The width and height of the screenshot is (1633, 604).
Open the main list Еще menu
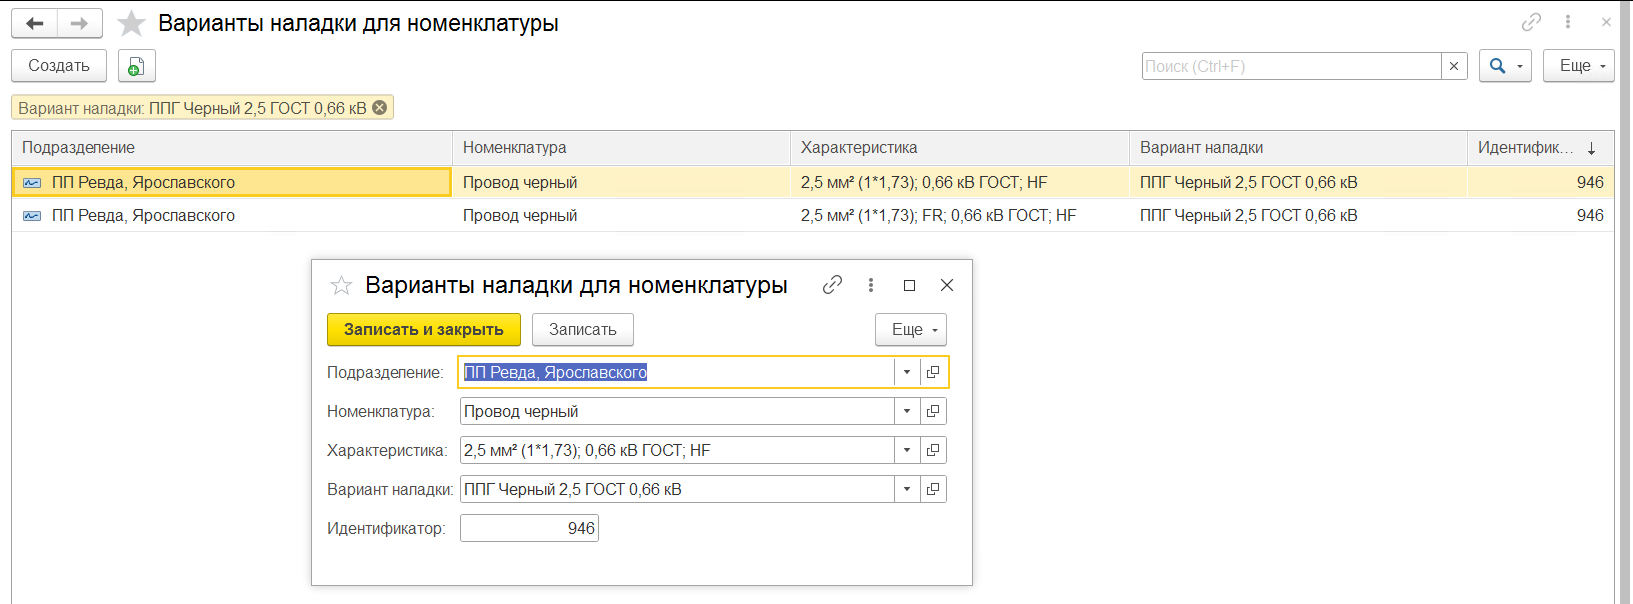1579,66
